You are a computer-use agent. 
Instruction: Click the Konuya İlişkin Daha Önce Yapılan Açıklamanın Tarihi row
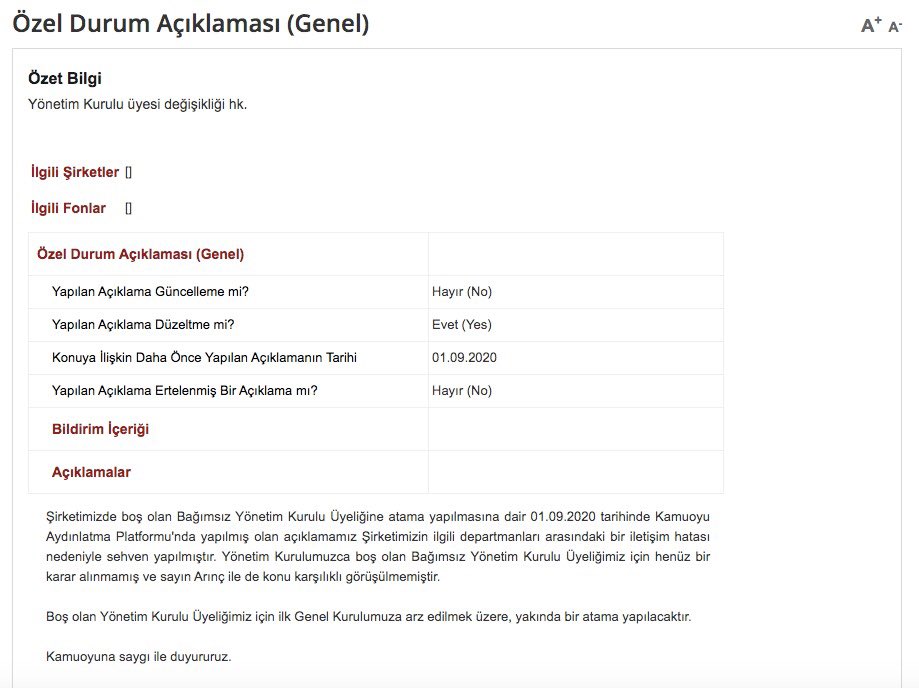click(x=204, y=358)
